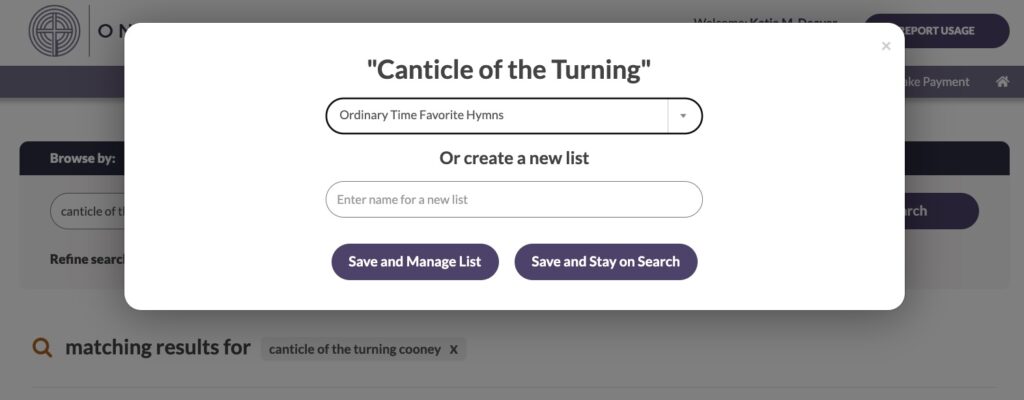Go to the home icon in navigation bar
The image size is (1024, 400).
point(1002,82)
